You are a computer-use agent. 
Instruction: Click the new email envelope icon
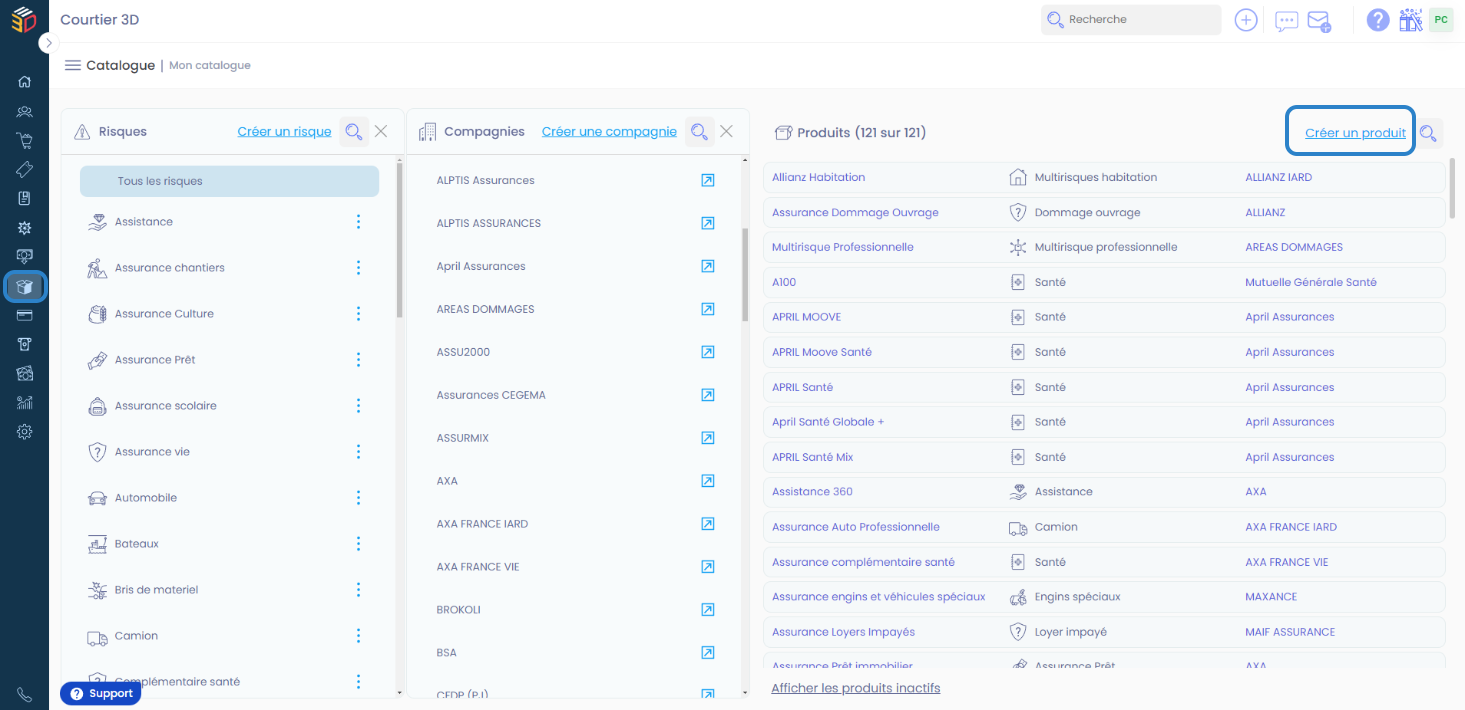point(1319,21)
